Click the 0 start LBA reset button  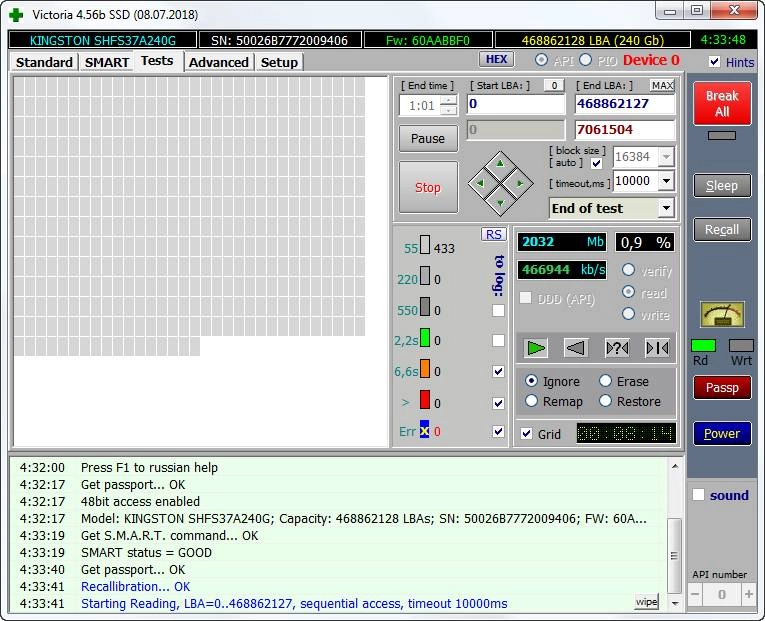click(x=554, y=85)
